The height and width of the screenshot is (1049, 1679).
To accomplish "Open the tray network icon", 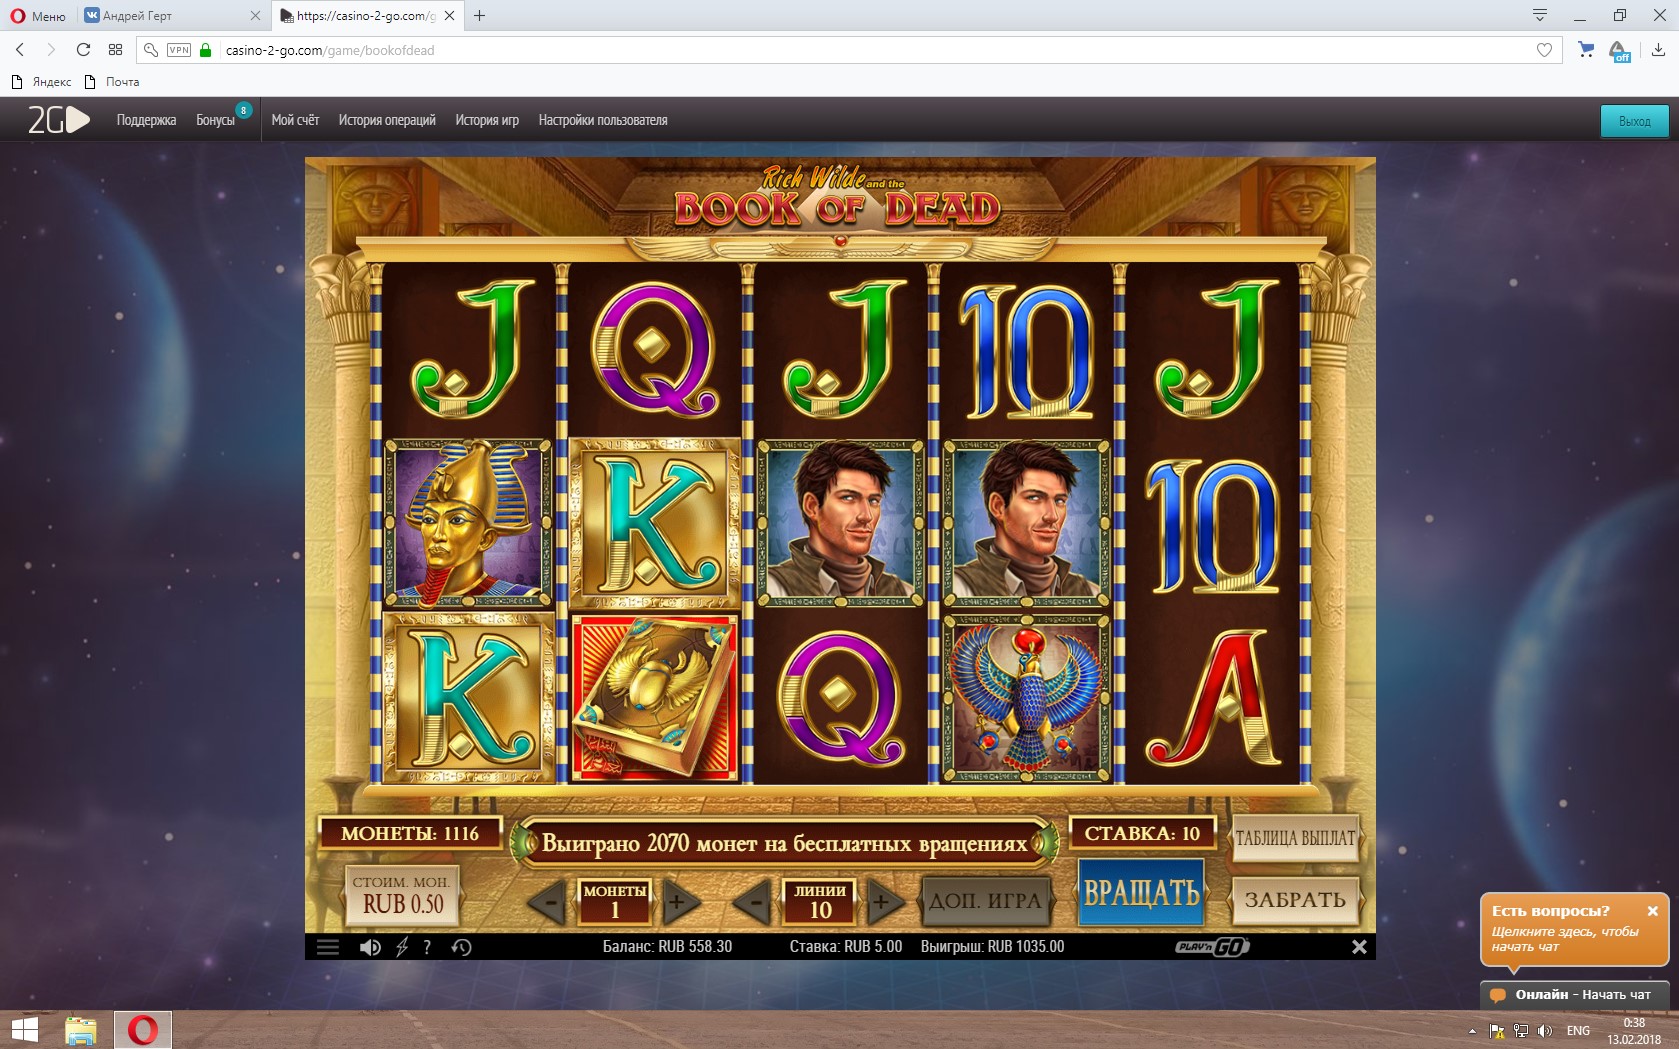I will point(1521,1031).
